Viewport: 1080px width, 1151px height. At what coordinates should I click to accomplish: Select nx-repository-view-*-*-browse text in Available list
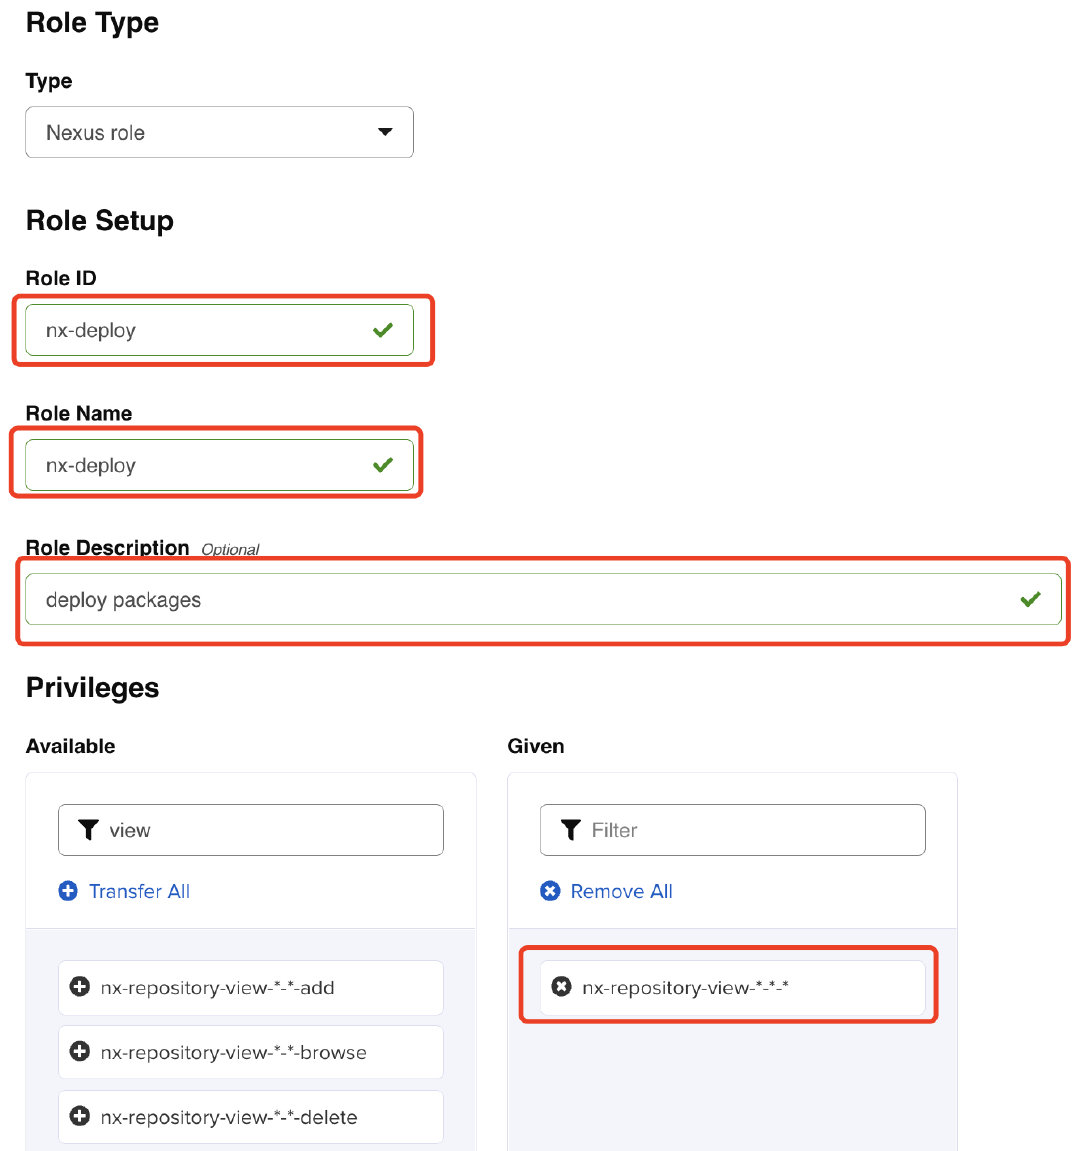click(233, 1053)
